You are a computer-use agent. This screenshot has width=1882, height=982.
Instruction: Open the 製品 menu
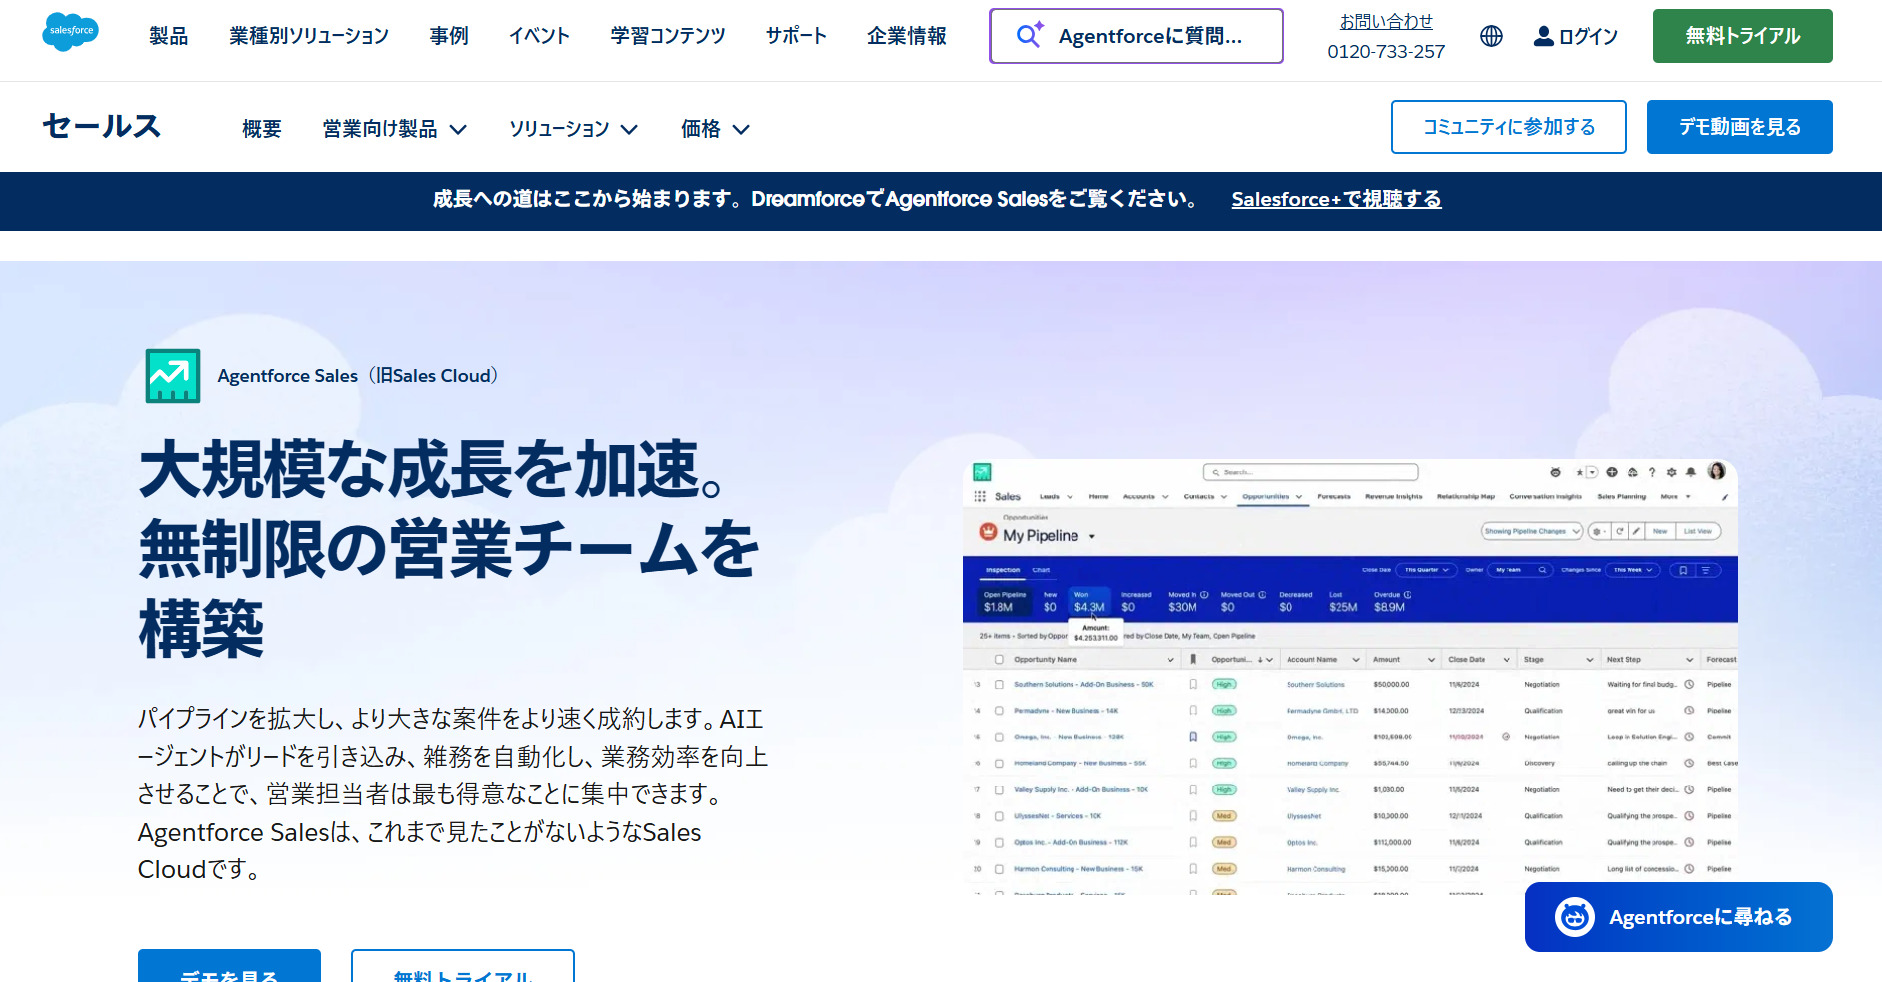pos(167,35)
